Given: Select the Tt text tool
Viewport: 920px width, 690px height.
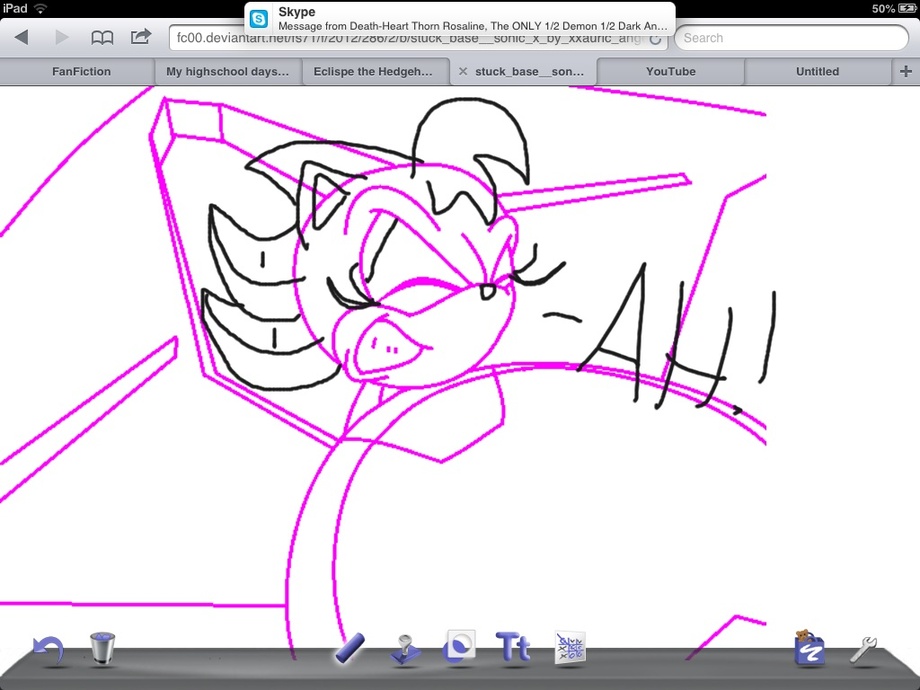Looking at the screenshot, I should (x=513, y=647).
